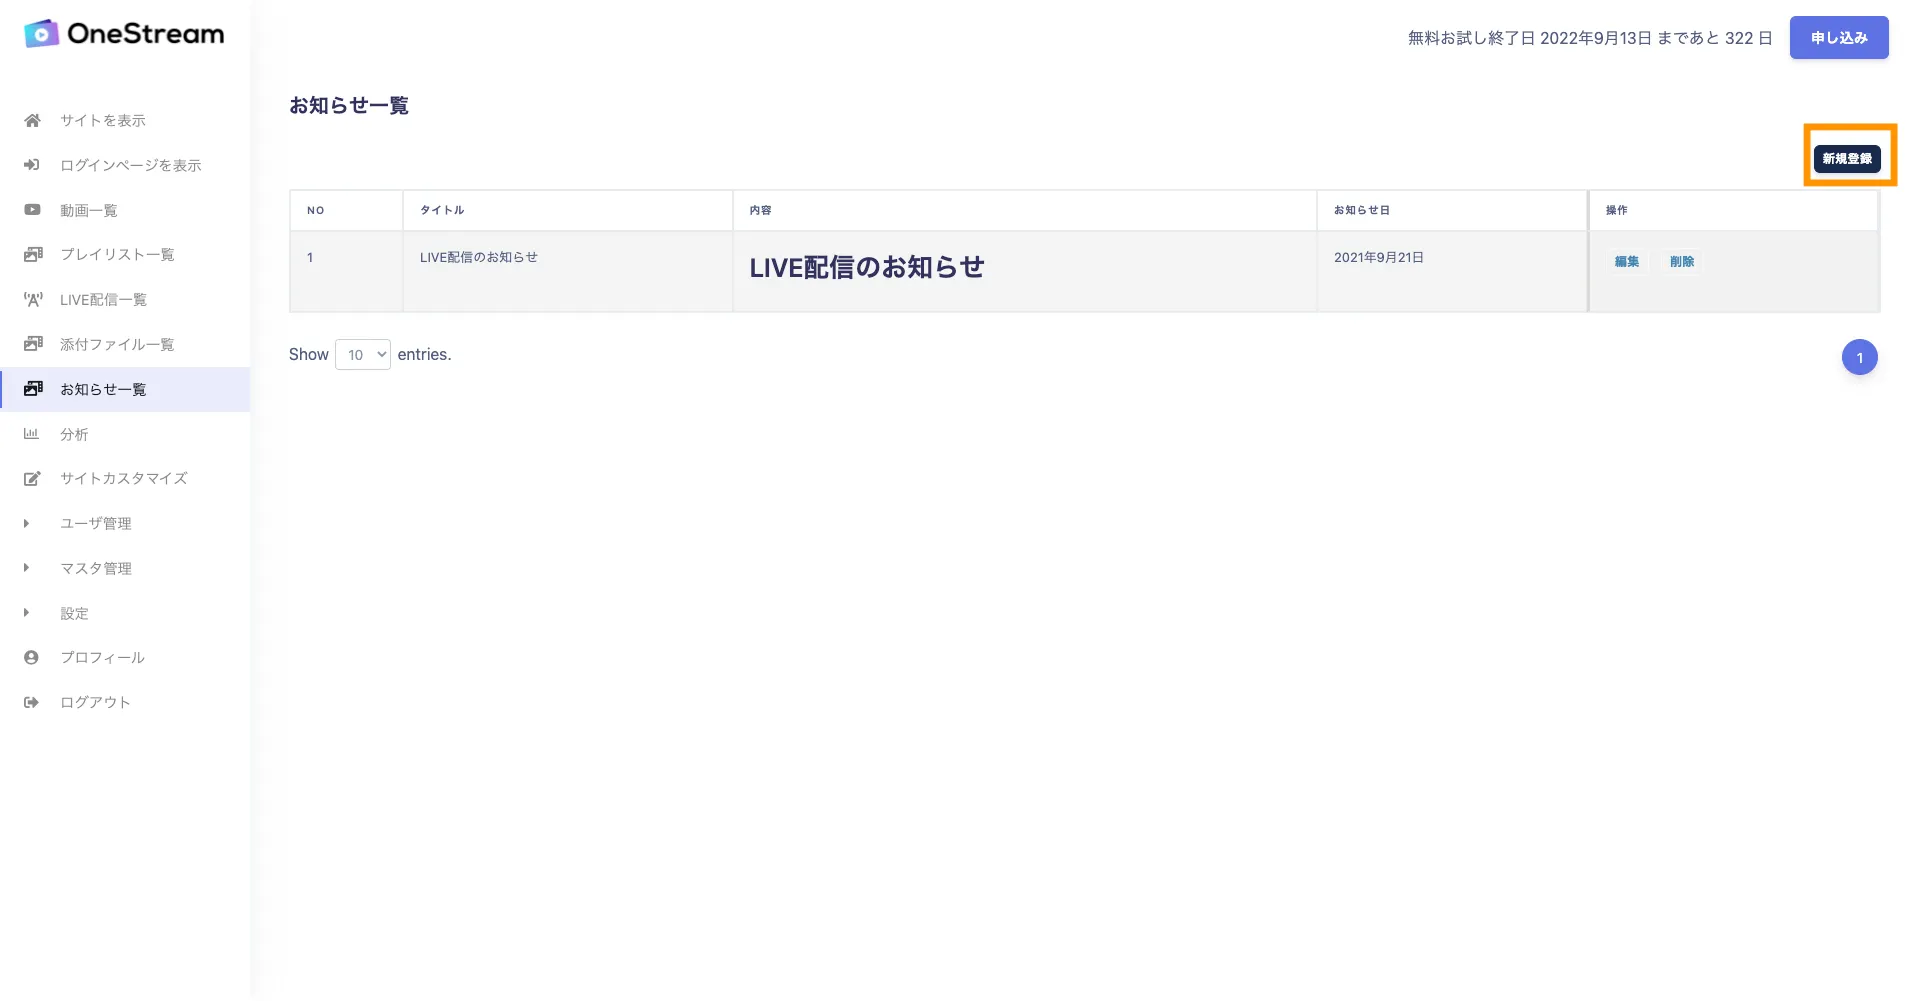Click 削除 for LIVE配信のお知らせ row

1682,262
